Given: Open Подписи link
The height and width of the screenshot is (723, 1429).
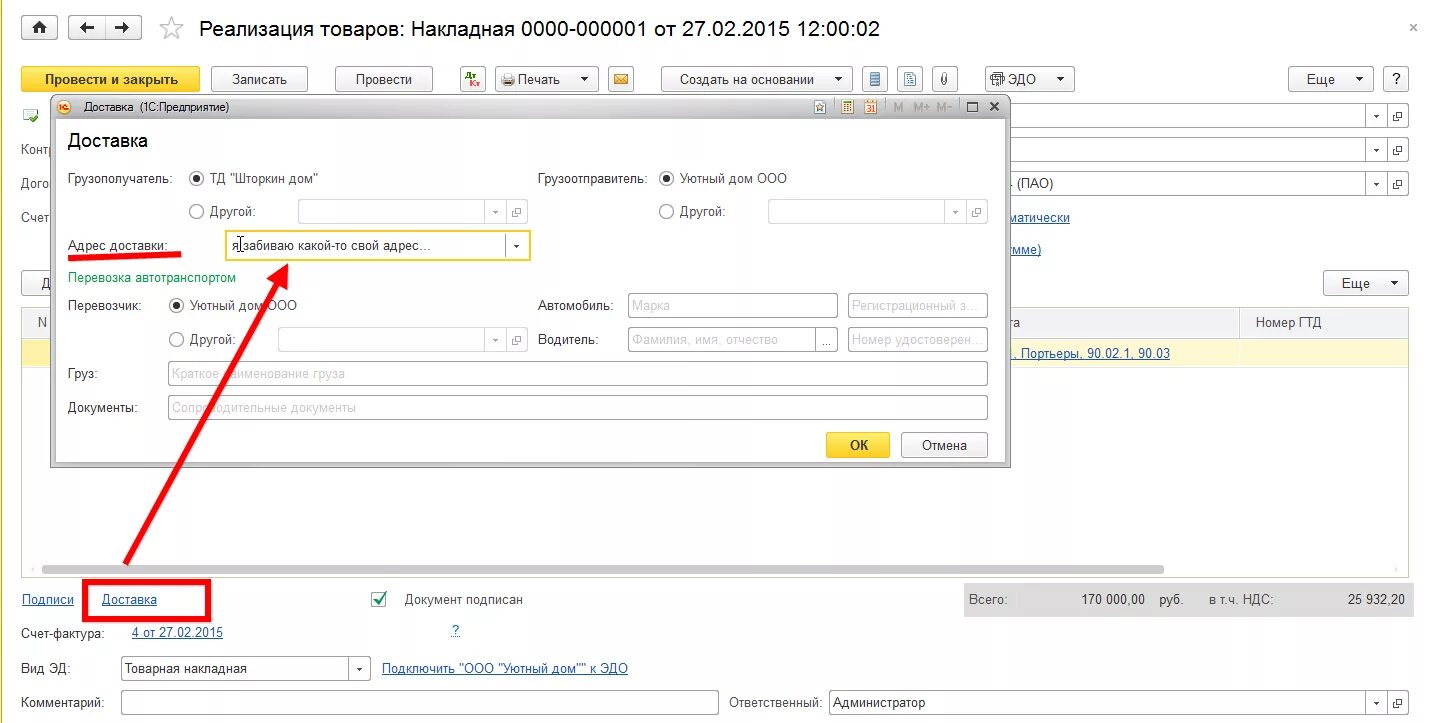Looking at the screenshot, I should (48, 599).
